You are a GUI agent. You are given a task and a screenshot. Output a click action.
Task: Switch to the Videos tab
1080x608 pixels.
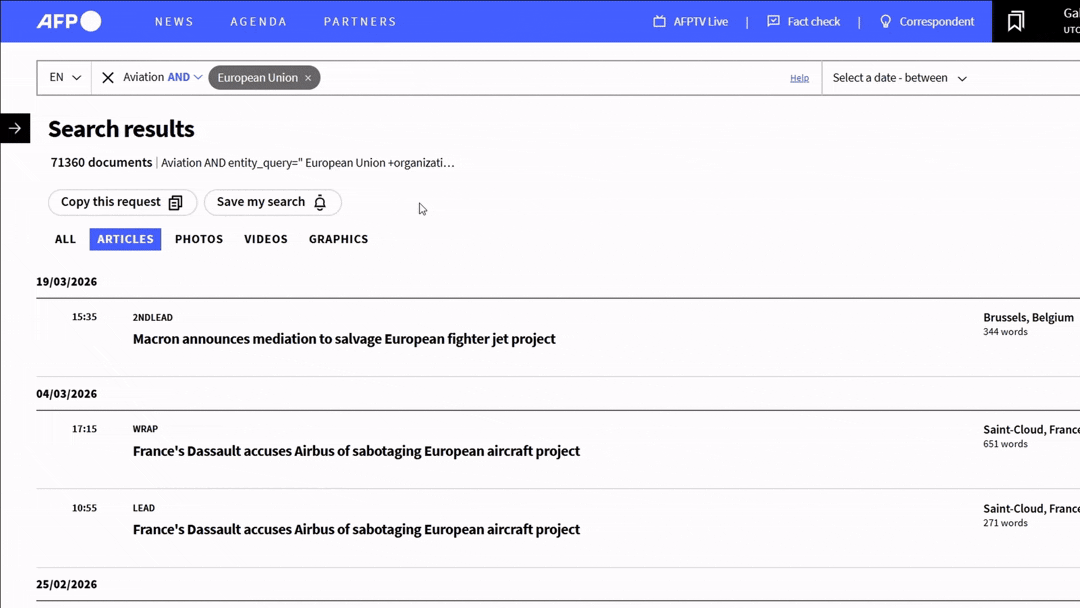[x=266, y=239]
